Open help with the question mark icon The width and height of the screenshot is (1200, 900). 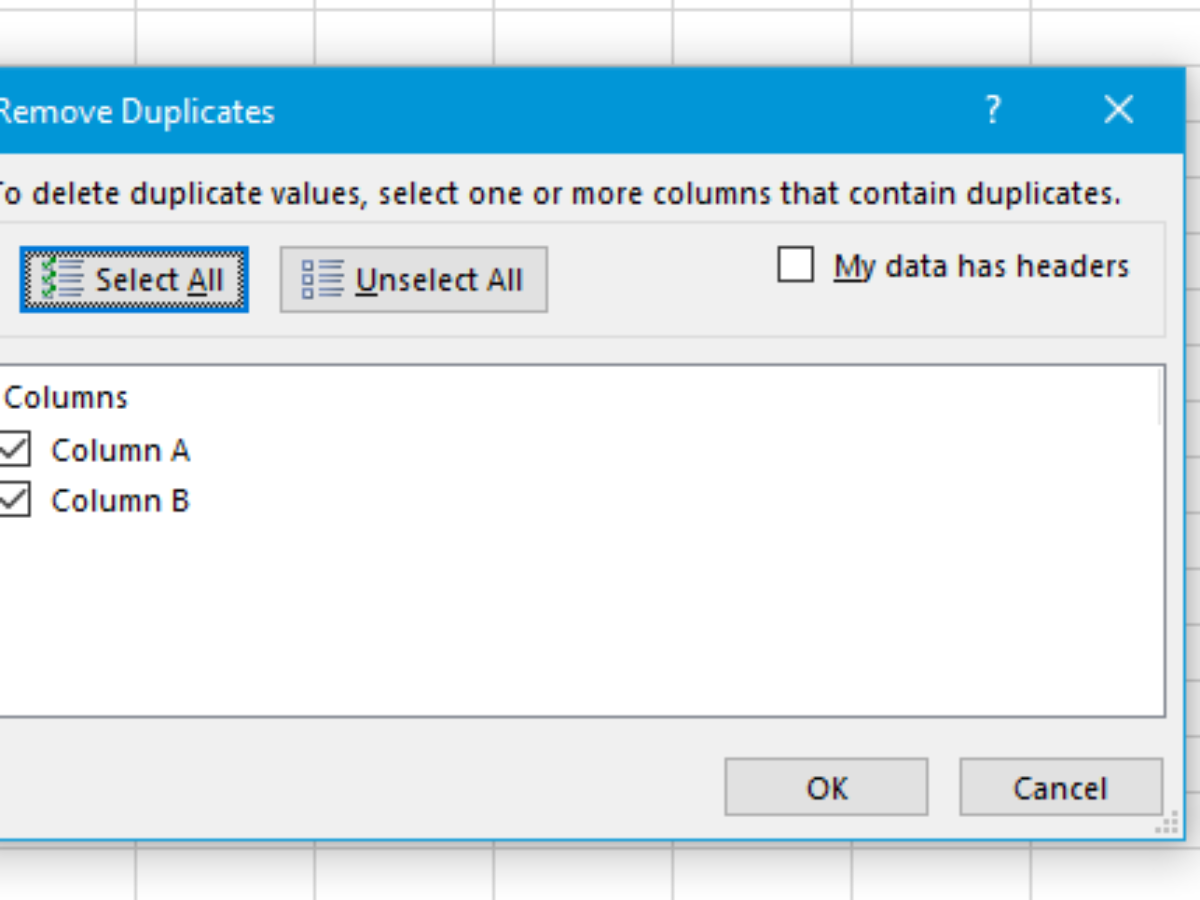pyautogui.click(x=992, y=110)
